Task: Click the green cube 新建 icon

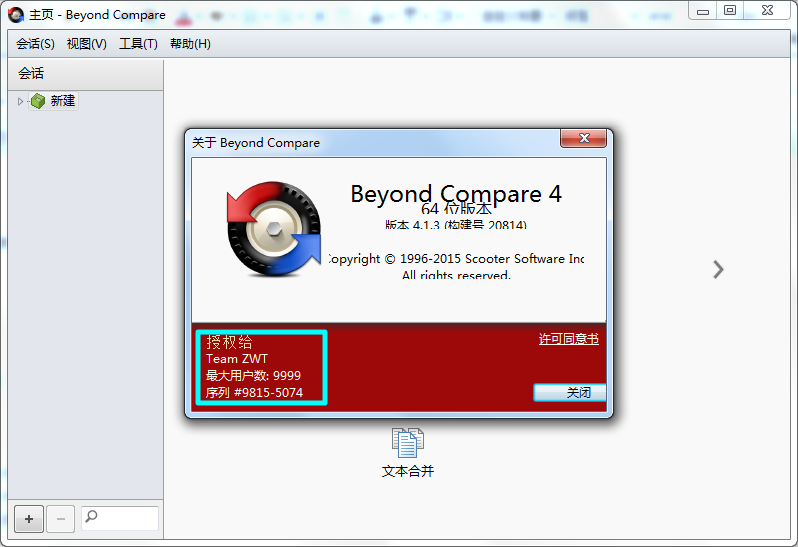Action: coord(38,101)
